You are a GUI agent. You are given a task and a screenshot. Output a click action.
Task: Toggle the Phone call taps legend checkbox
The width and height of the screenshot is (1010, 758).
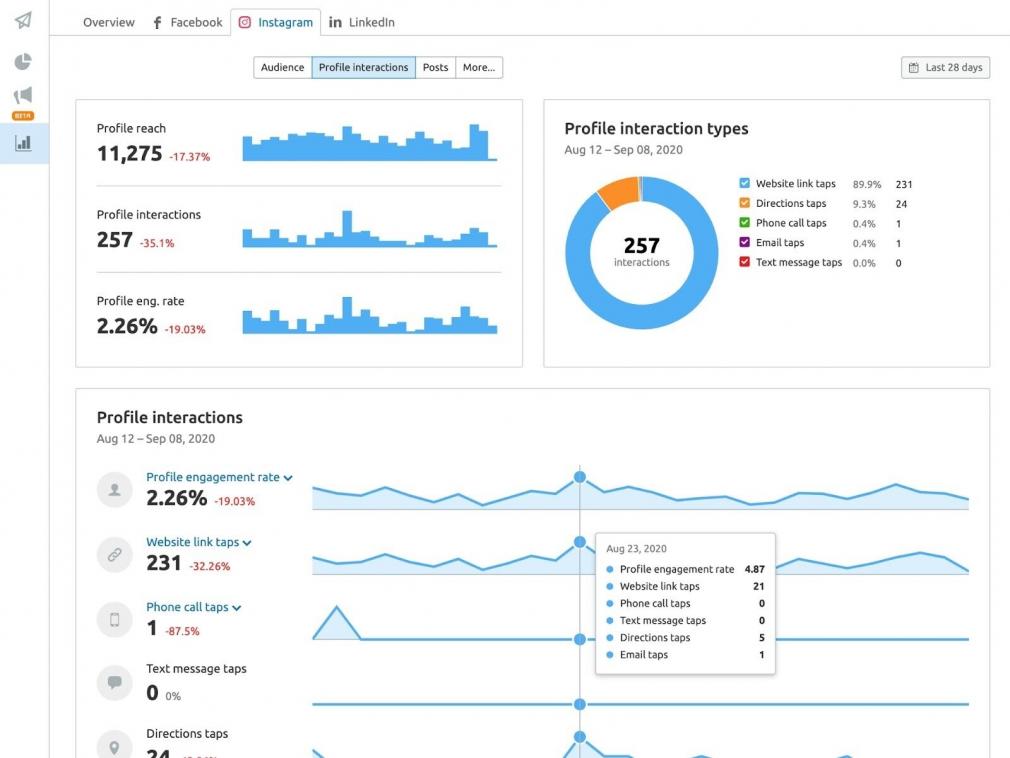click(745, 222)
